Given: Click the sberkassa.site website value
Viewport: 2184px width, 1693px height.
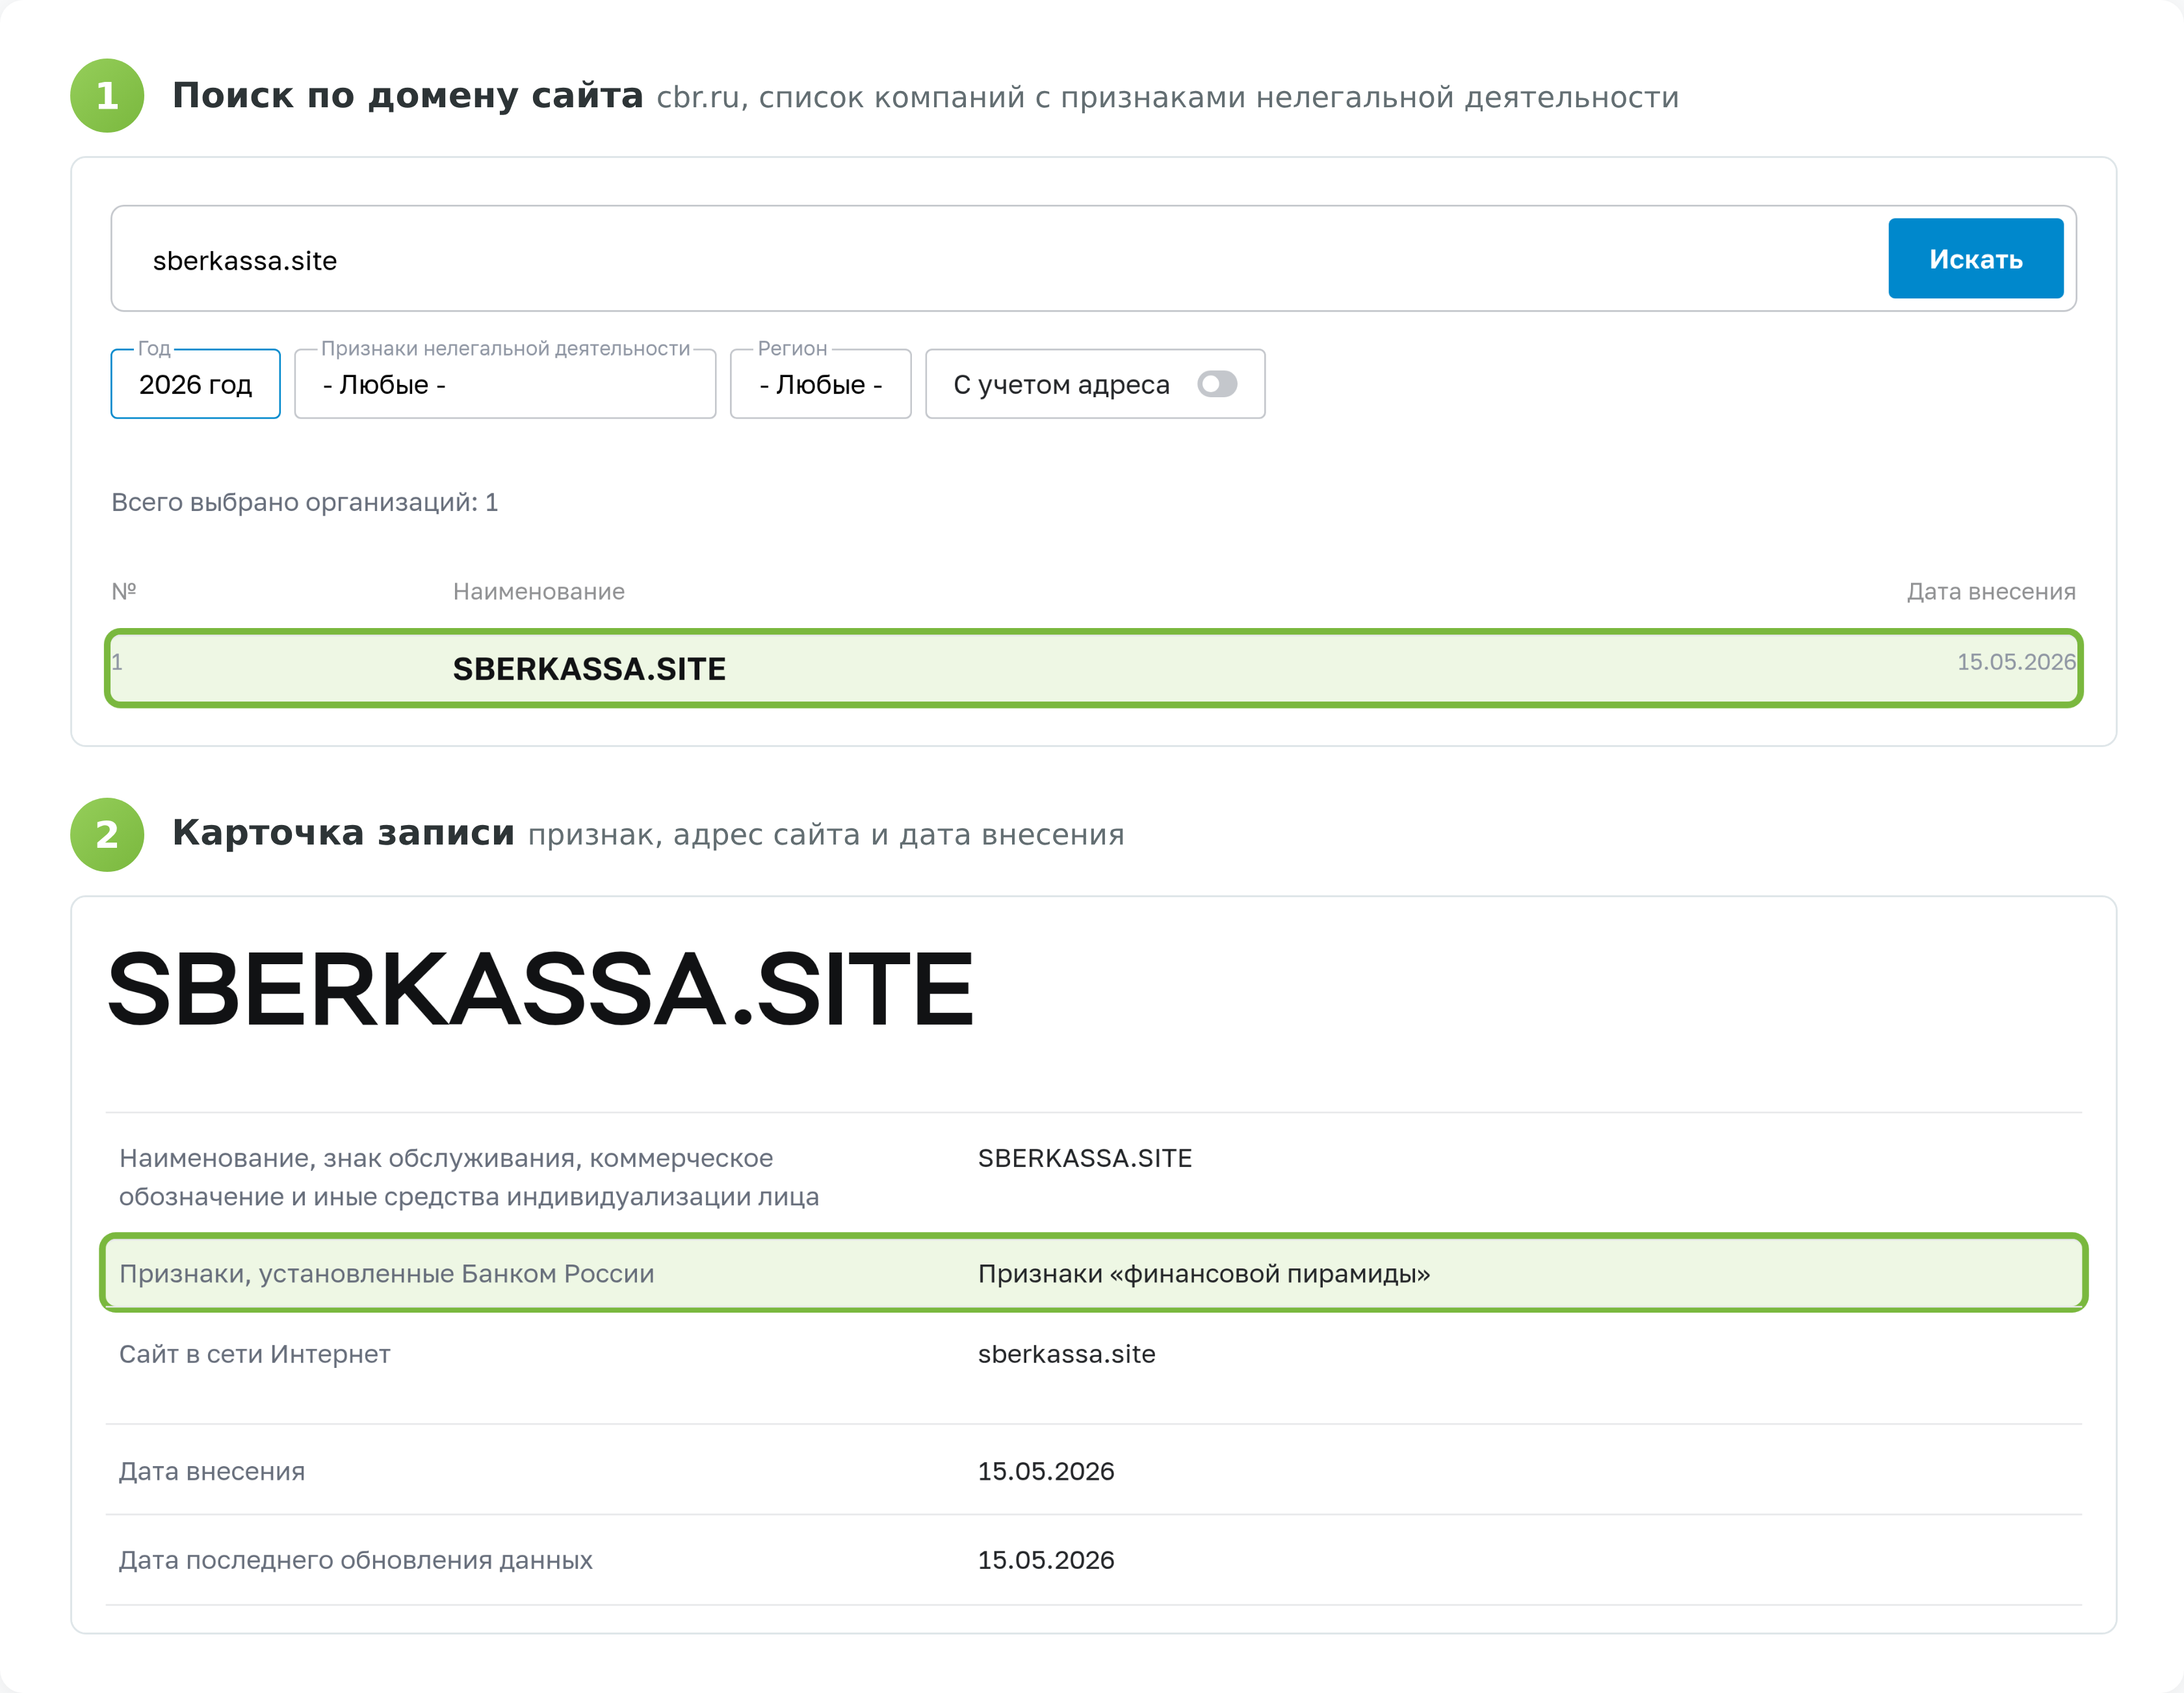Looking at the screenshot, I should [1066, 1354].
